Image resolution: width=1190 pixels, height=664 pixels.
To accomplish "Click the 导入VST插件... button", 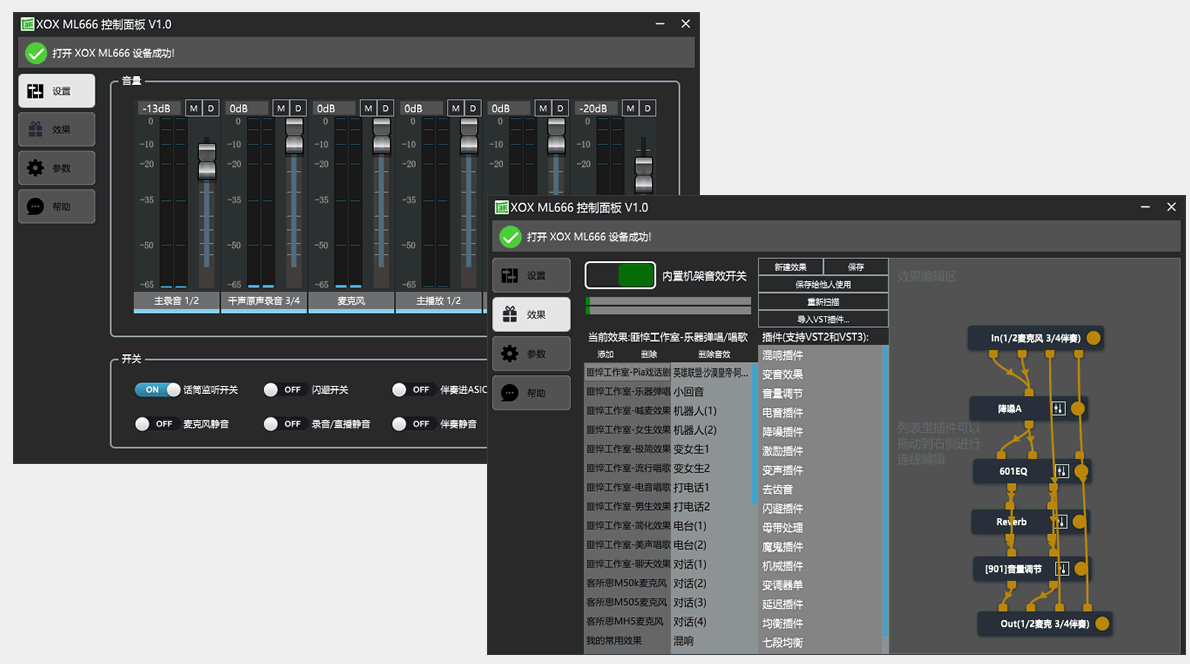I will click(x=823, y=319).
